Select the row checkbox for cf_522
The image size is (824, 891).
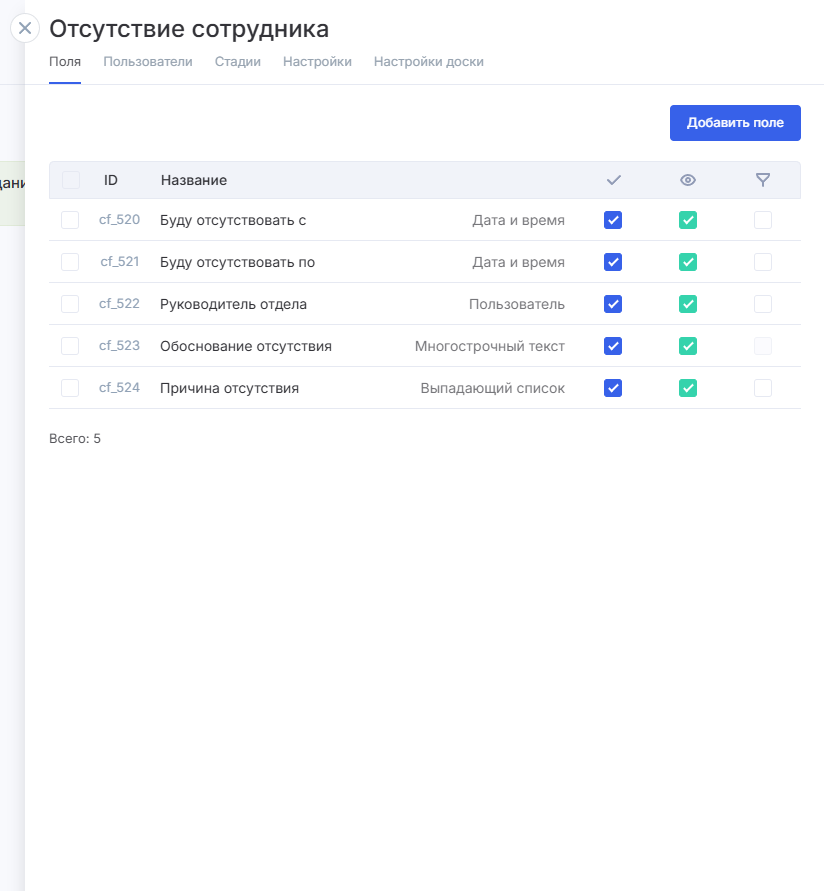[70, 304]
